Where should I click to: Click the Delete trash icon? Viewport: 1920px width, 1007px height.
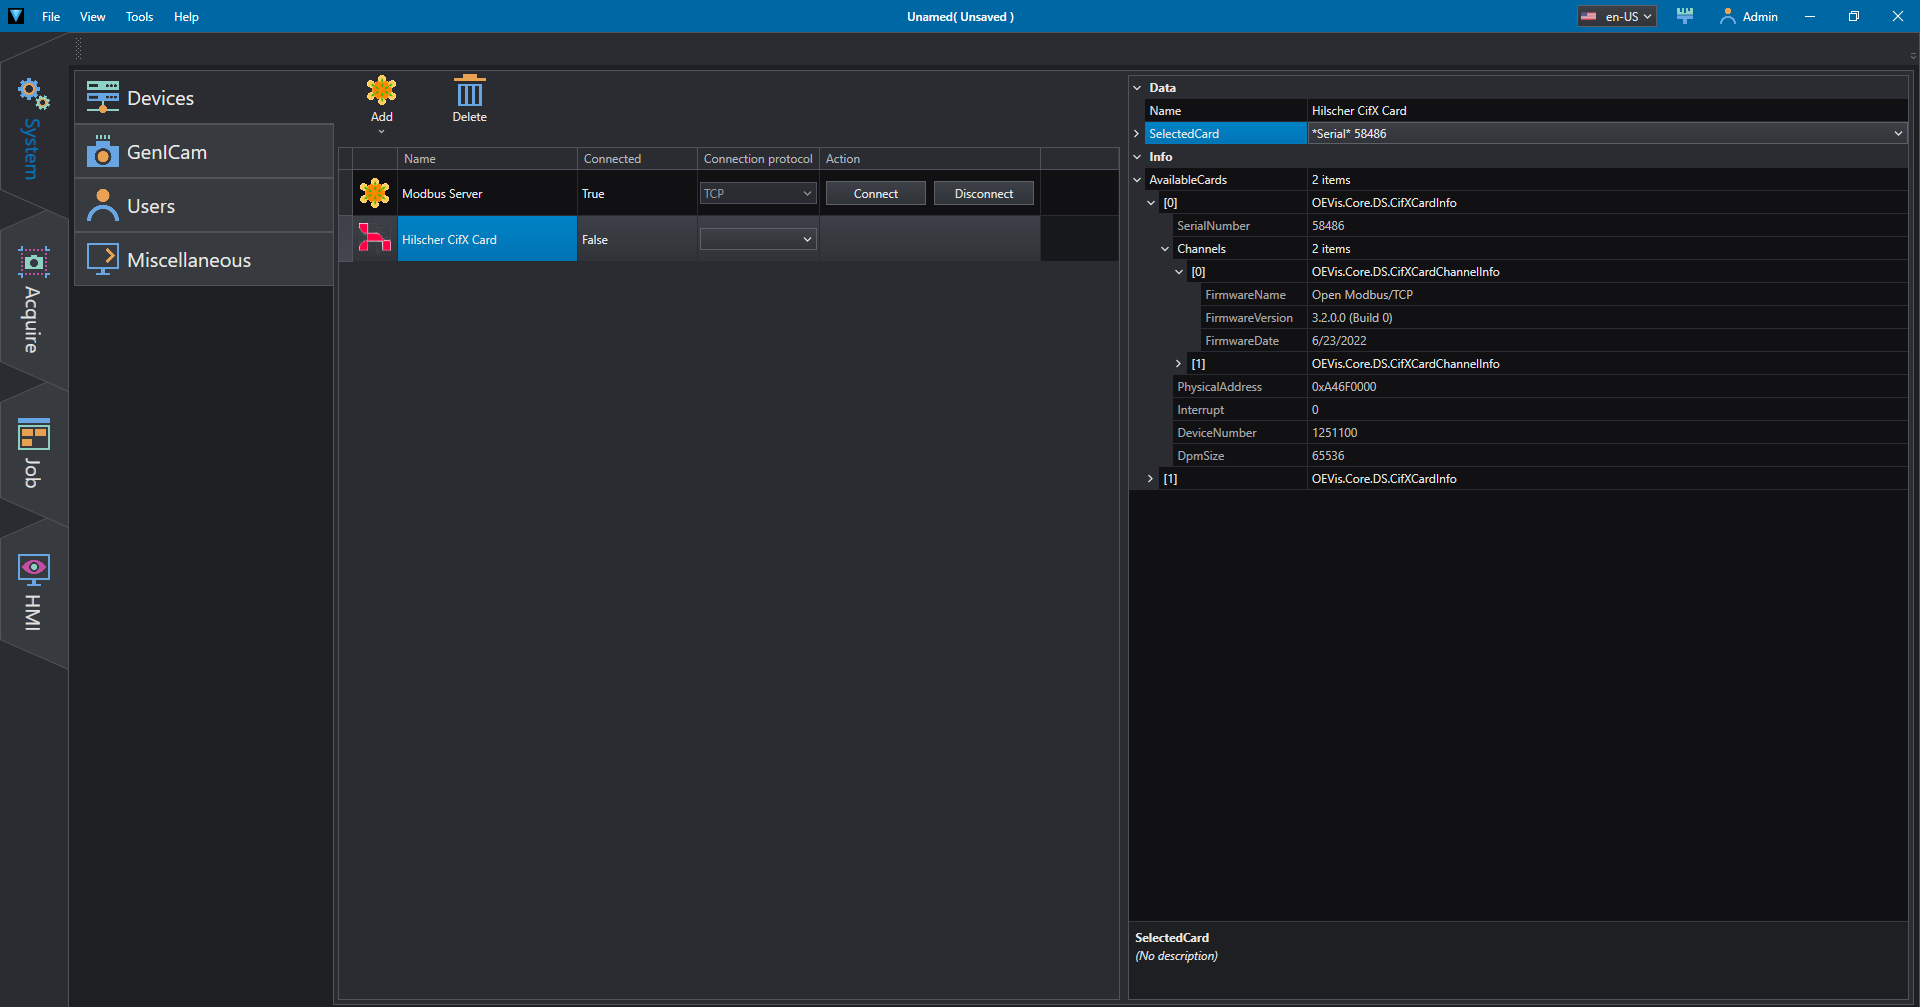click(x=469, y=92)
